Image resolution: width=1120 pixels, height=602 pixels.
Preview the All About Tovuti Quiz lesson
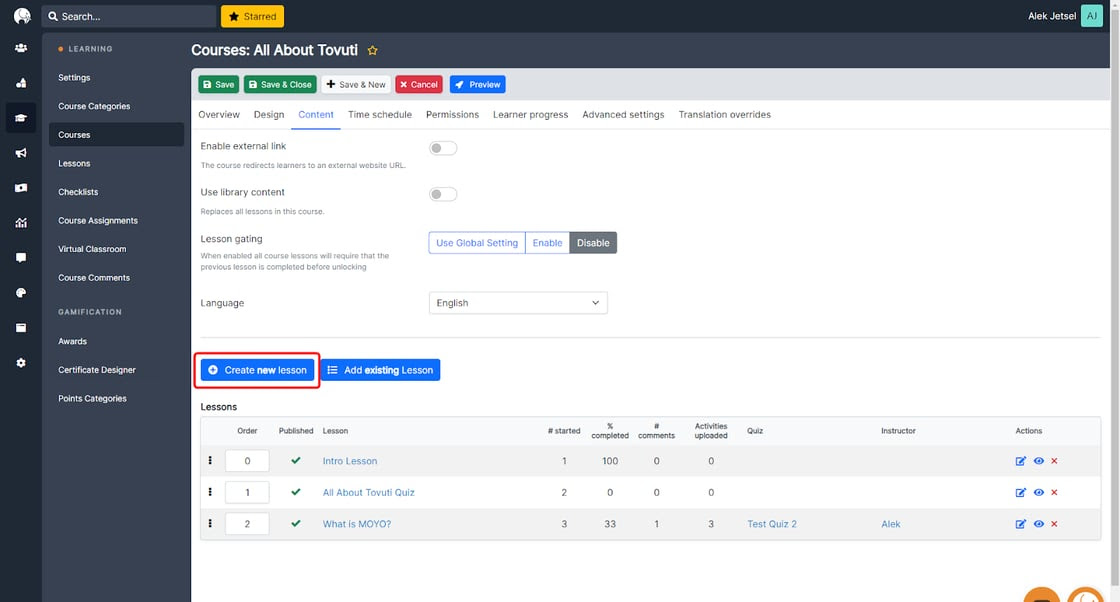pyautogui.click(x=1038, y=492)
